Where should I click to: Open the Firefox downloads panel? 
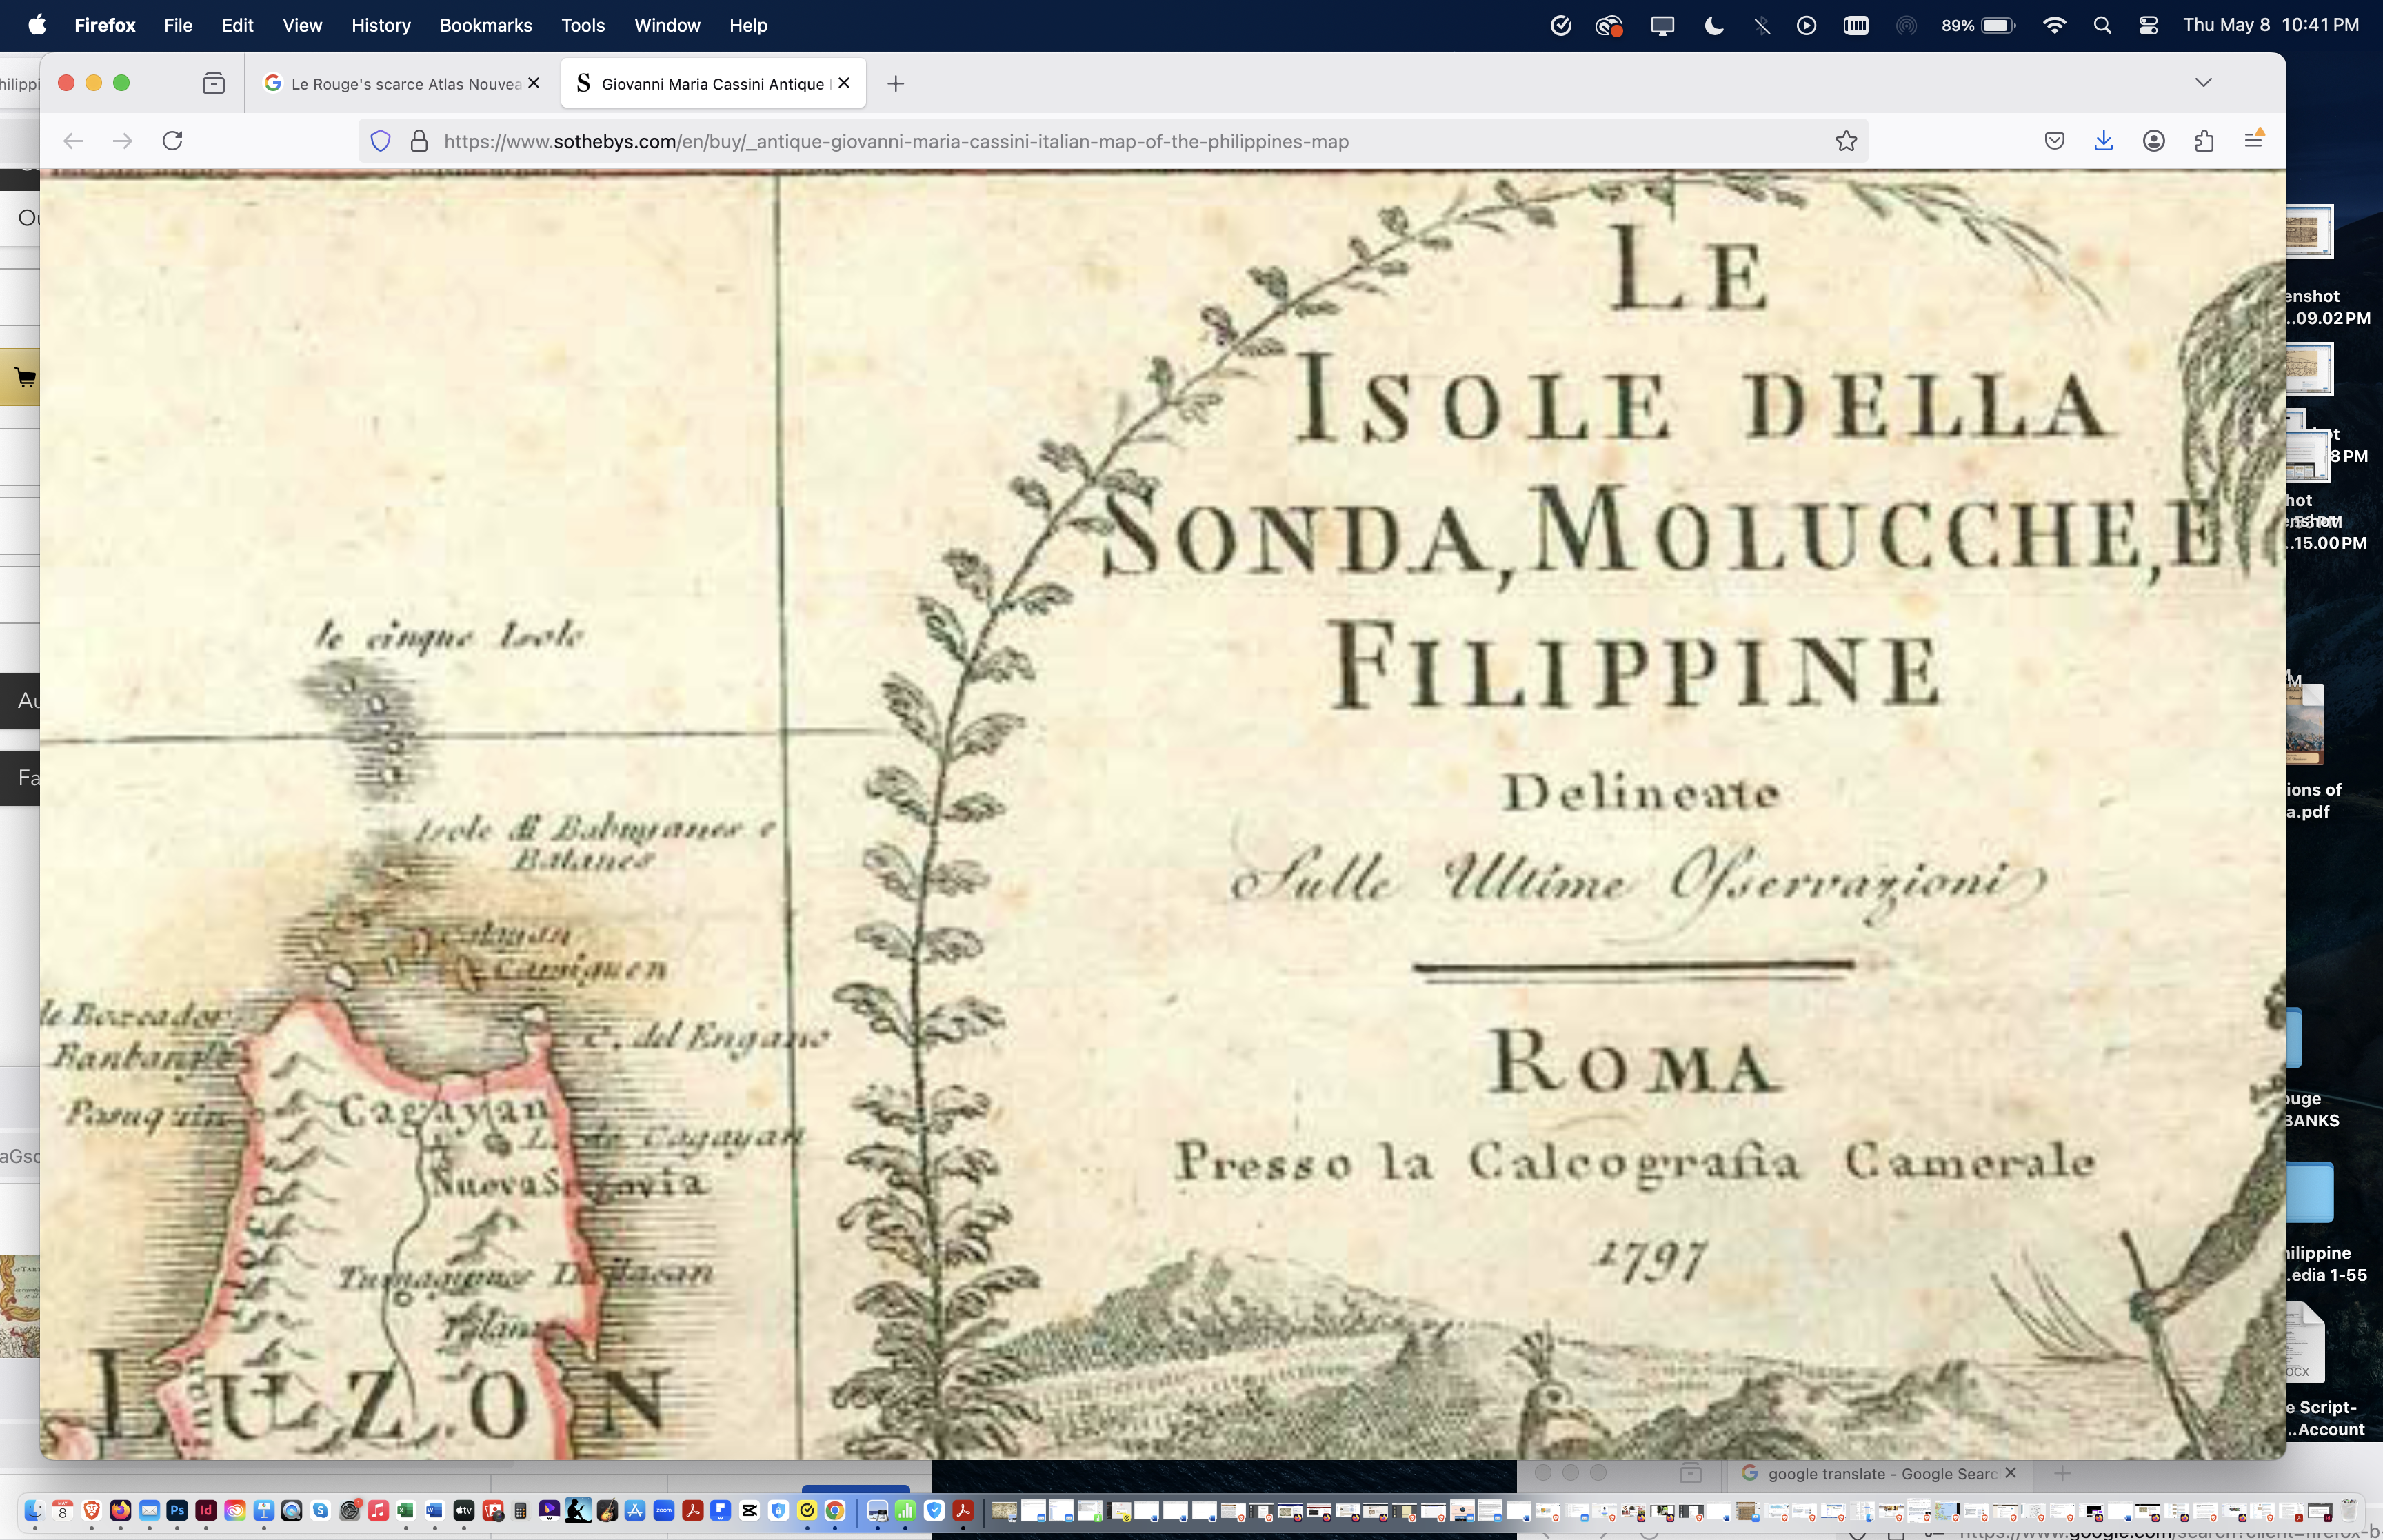(x=2104, y=141)
